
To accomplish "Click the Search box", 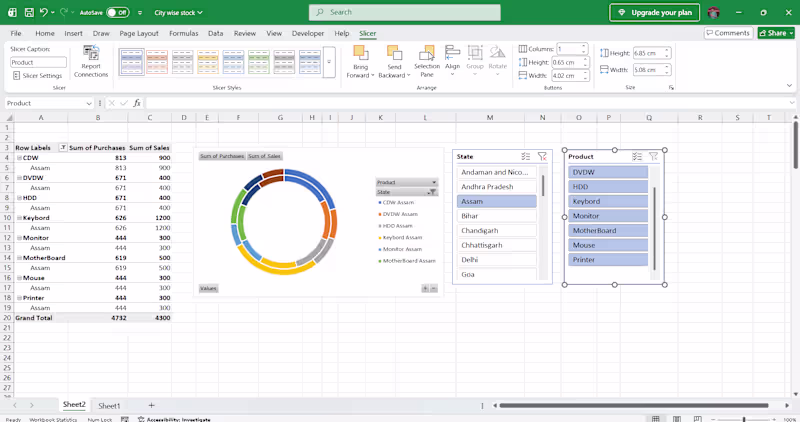I will pyautogui.click(x=405, y=12).
